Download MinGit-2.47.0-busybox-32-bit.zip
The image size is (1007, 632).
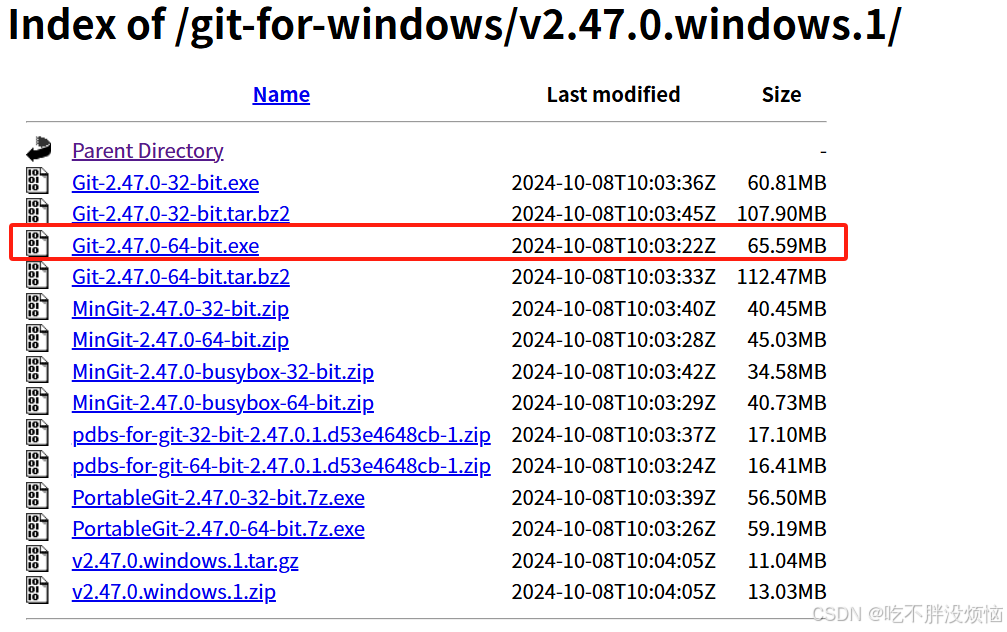(x=223, y=372)
